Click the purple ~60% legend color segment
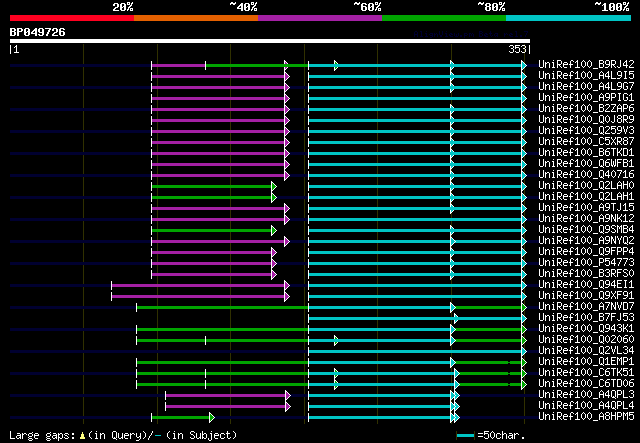 pos(320,18)
